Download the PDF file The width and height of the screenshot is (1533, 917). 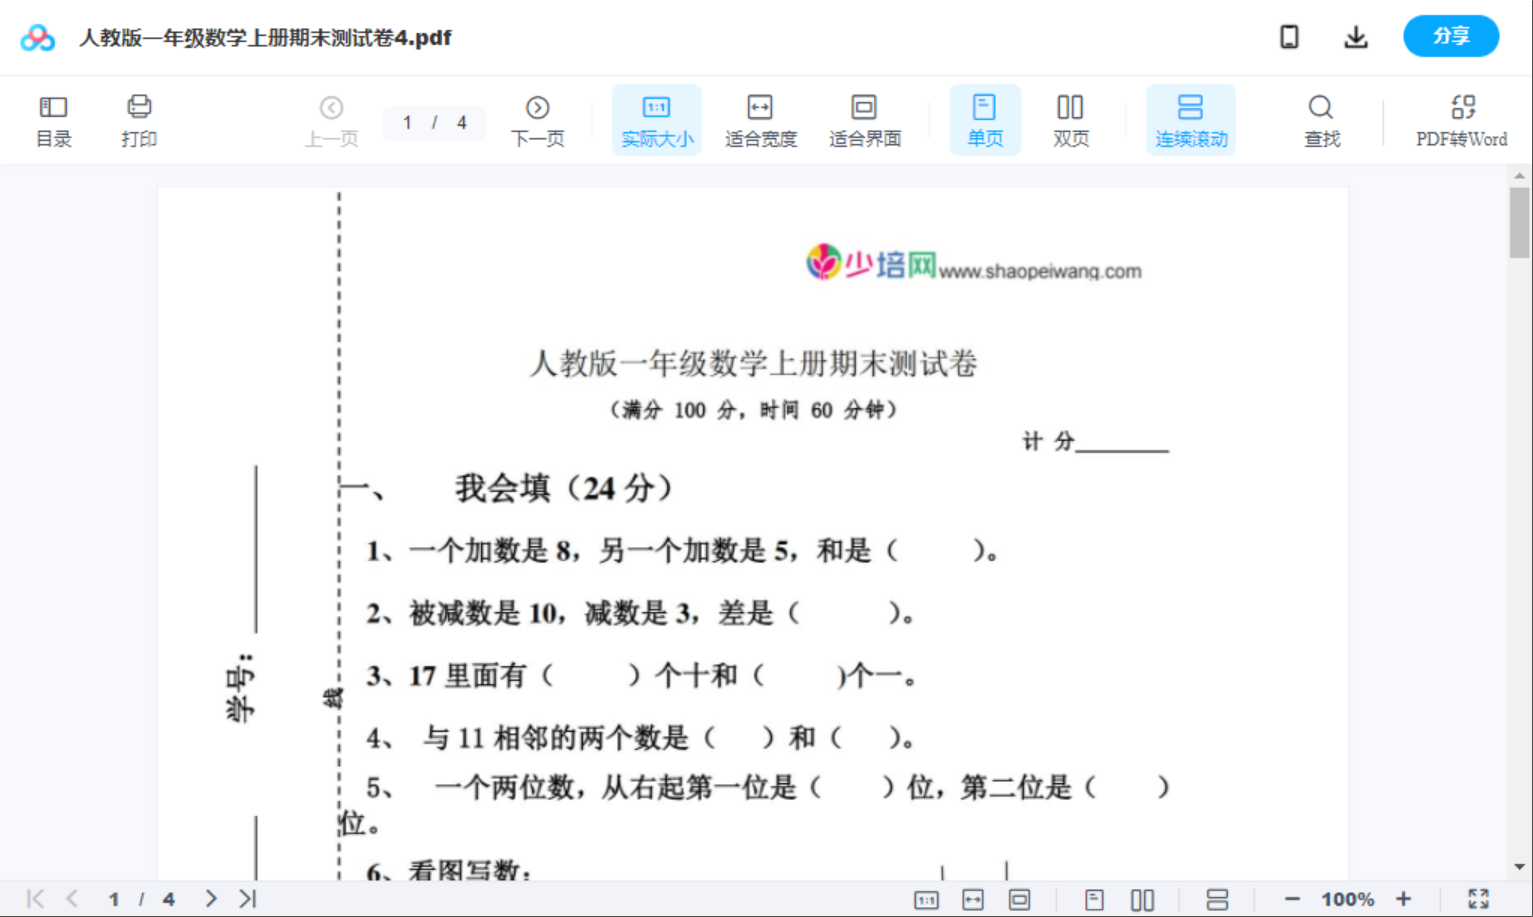click(x=1356, y=36)
